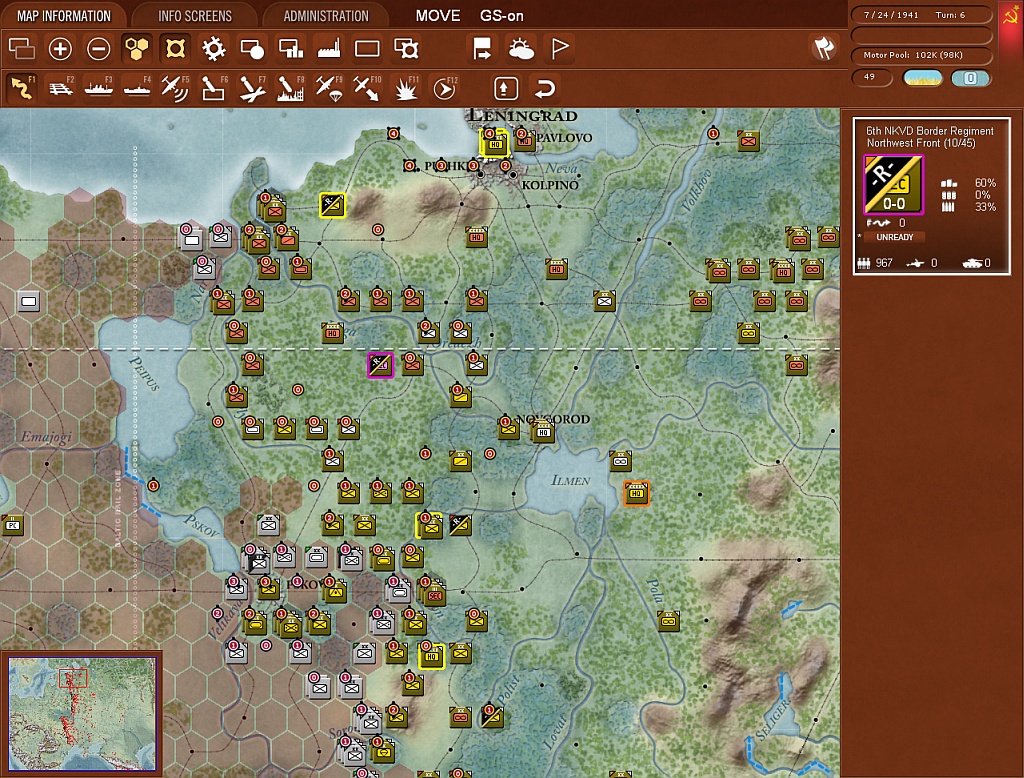Select Air Recon mode (F5) icon
Image resolution: width=1024 pixels, height=778 pixels.
pos(175,88)
